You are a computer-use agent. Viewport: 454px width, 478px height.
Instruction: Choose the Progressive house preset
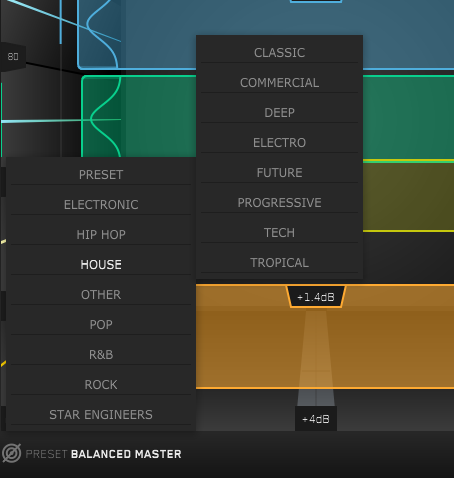click(279, 203)
